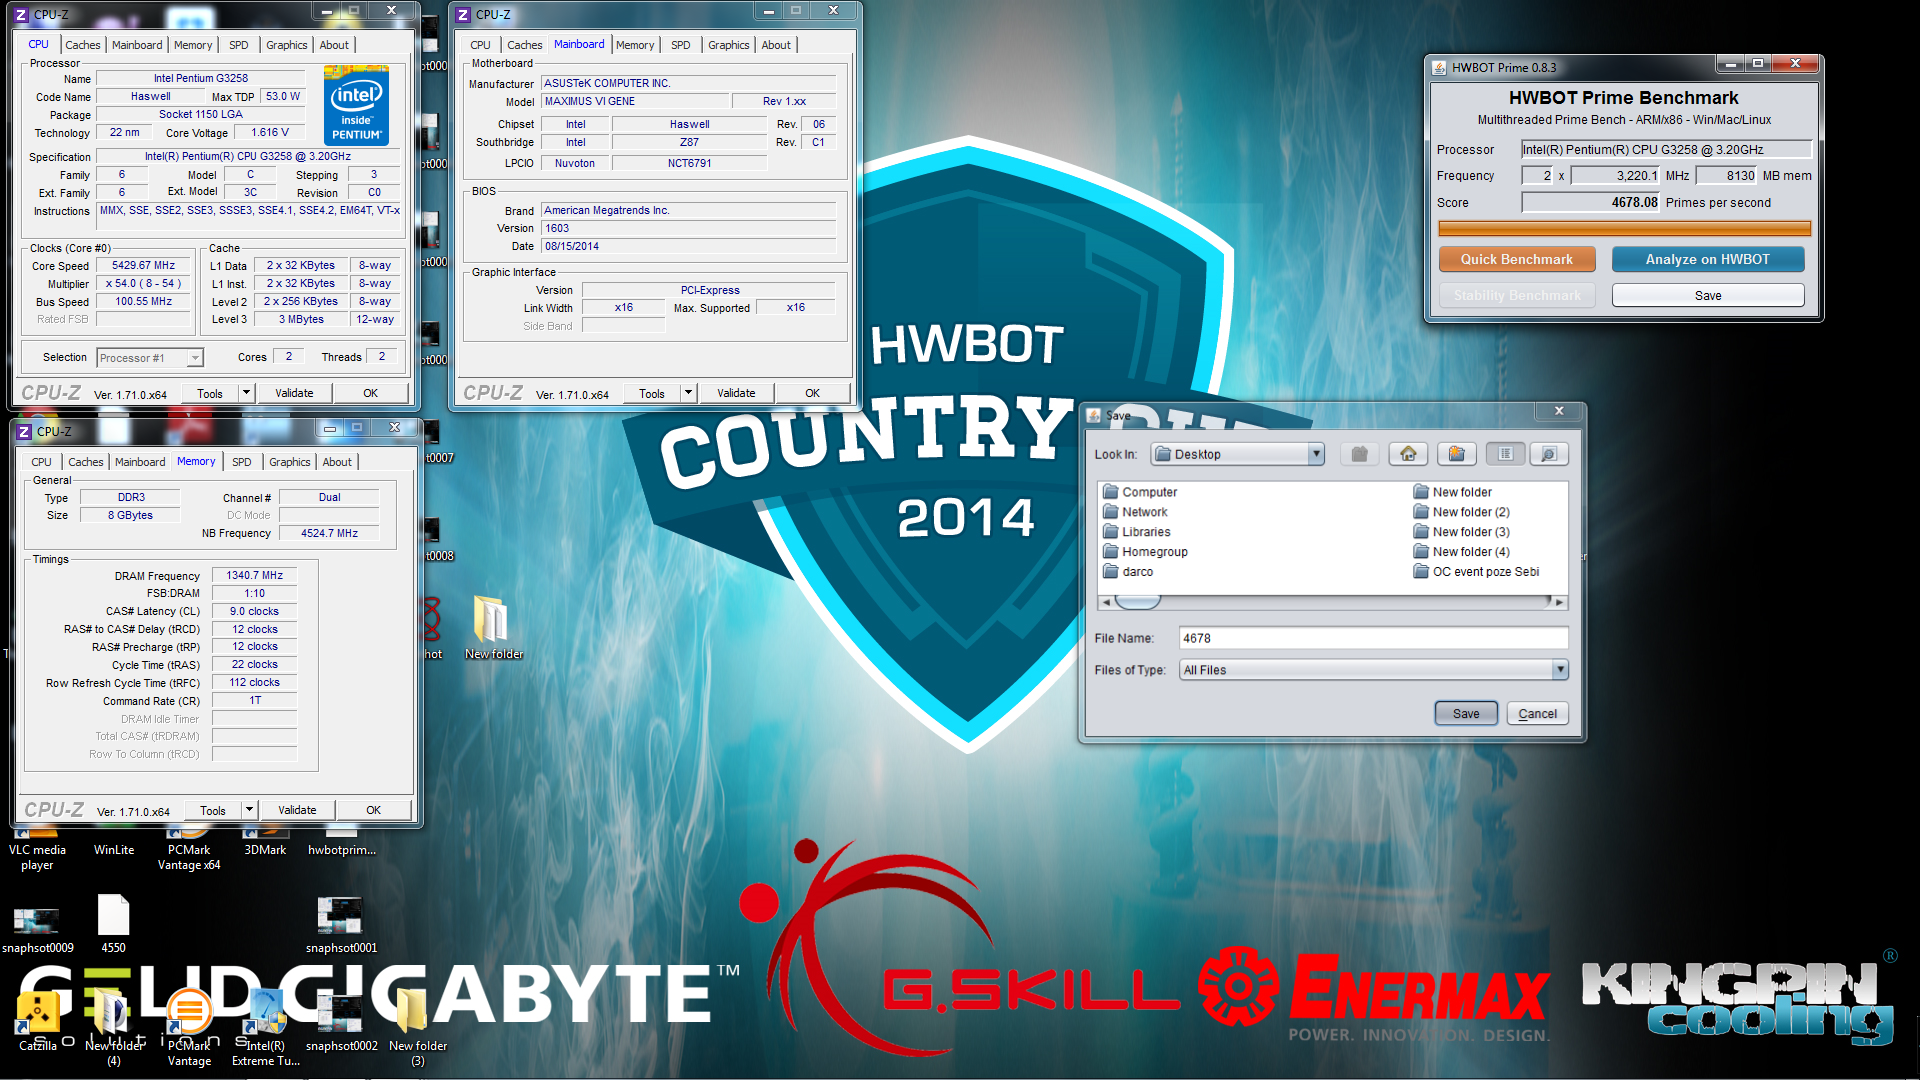
Task: Select the Network folder in file list
Action: [x=1135, y=512]
